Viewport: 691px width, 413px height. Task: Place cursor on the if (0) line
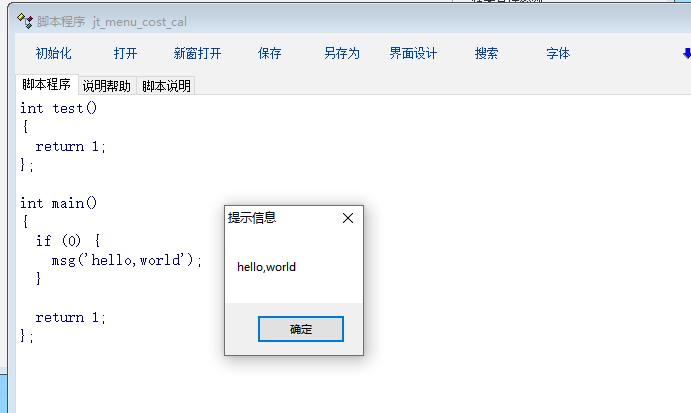pos(68,241)
